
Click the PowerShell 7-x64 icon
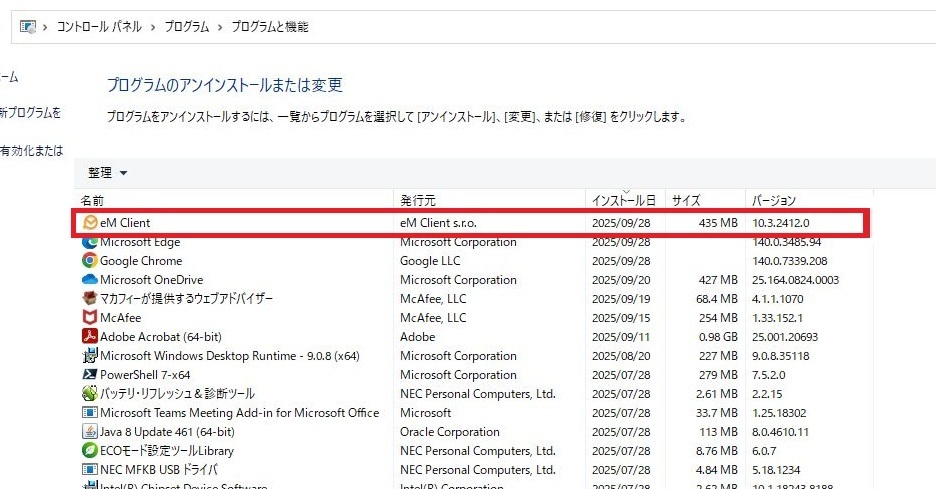pyautogui.click(x=90, y=375)
